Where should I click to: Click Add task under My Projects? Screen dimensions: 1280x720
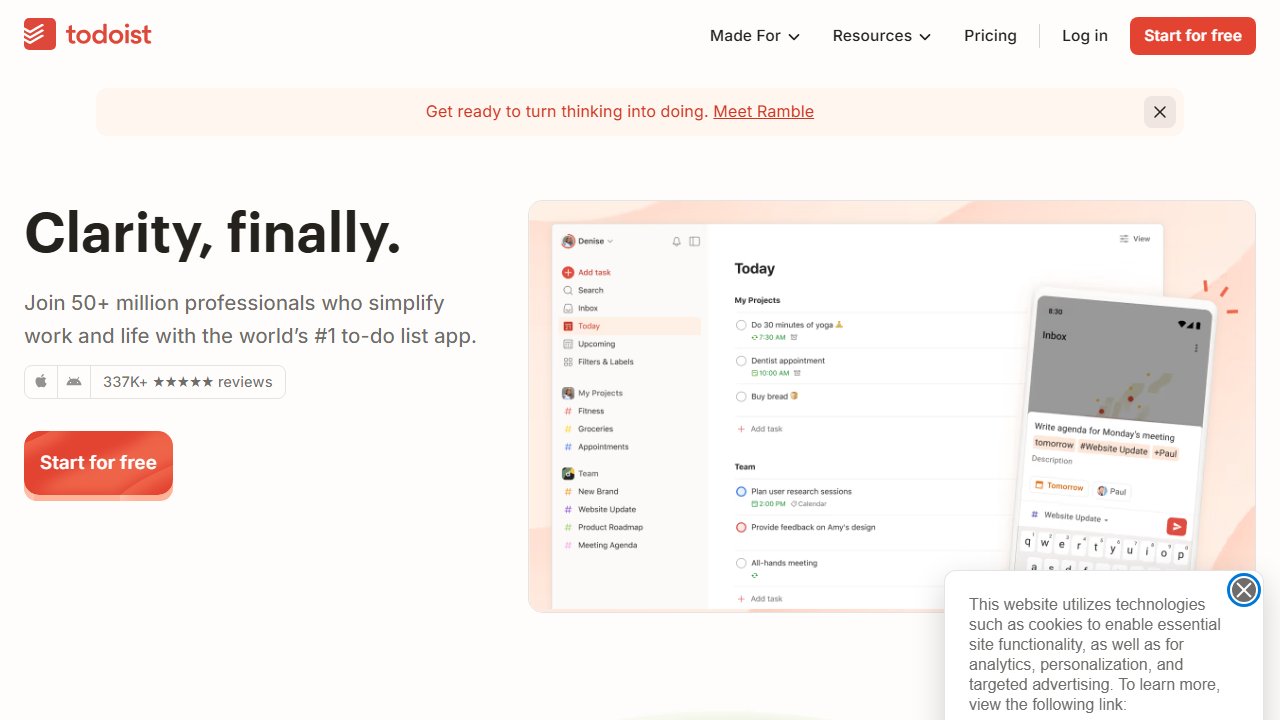(x=760, y=429)
